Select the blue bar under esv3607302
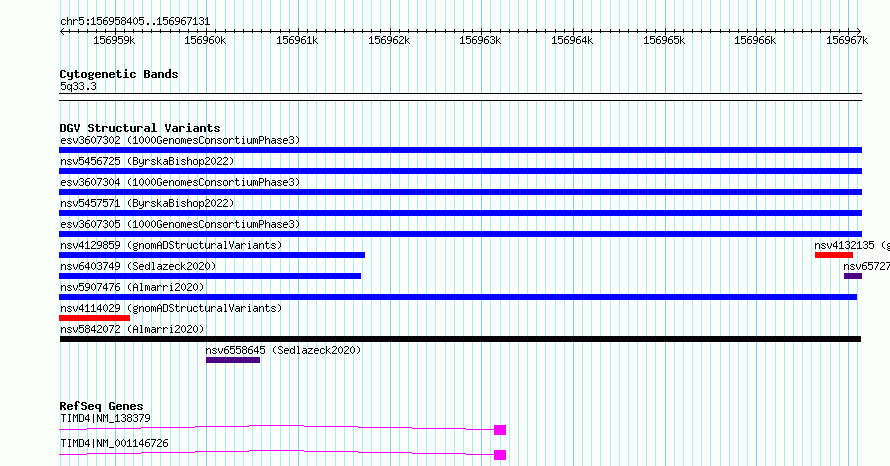The height and width of the screenshot is (466, 890). (460, 150)
